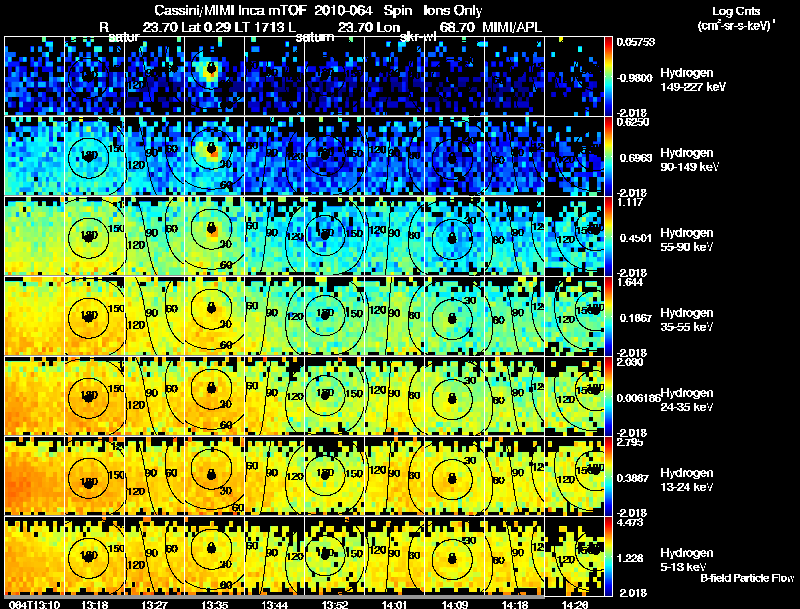Click the '0.6963' color scale value
This screenshot has height=609, width=800.
pyautogui.click(x=636, y=158)
